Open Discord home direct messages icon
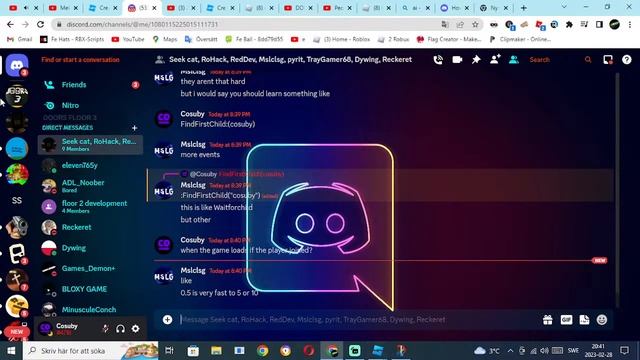640x360 pixels. pyautogui.click(x=17, y=65)
